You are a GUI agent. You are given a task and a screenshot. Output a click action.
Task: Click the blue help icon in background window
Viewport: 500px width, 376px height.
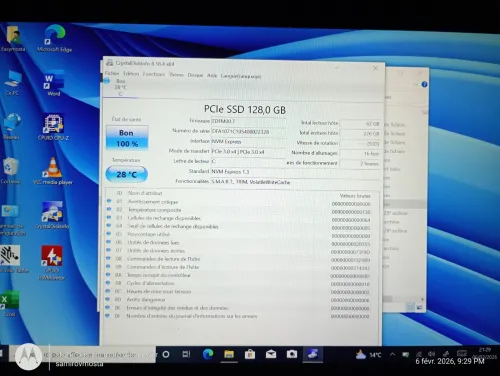424,84
